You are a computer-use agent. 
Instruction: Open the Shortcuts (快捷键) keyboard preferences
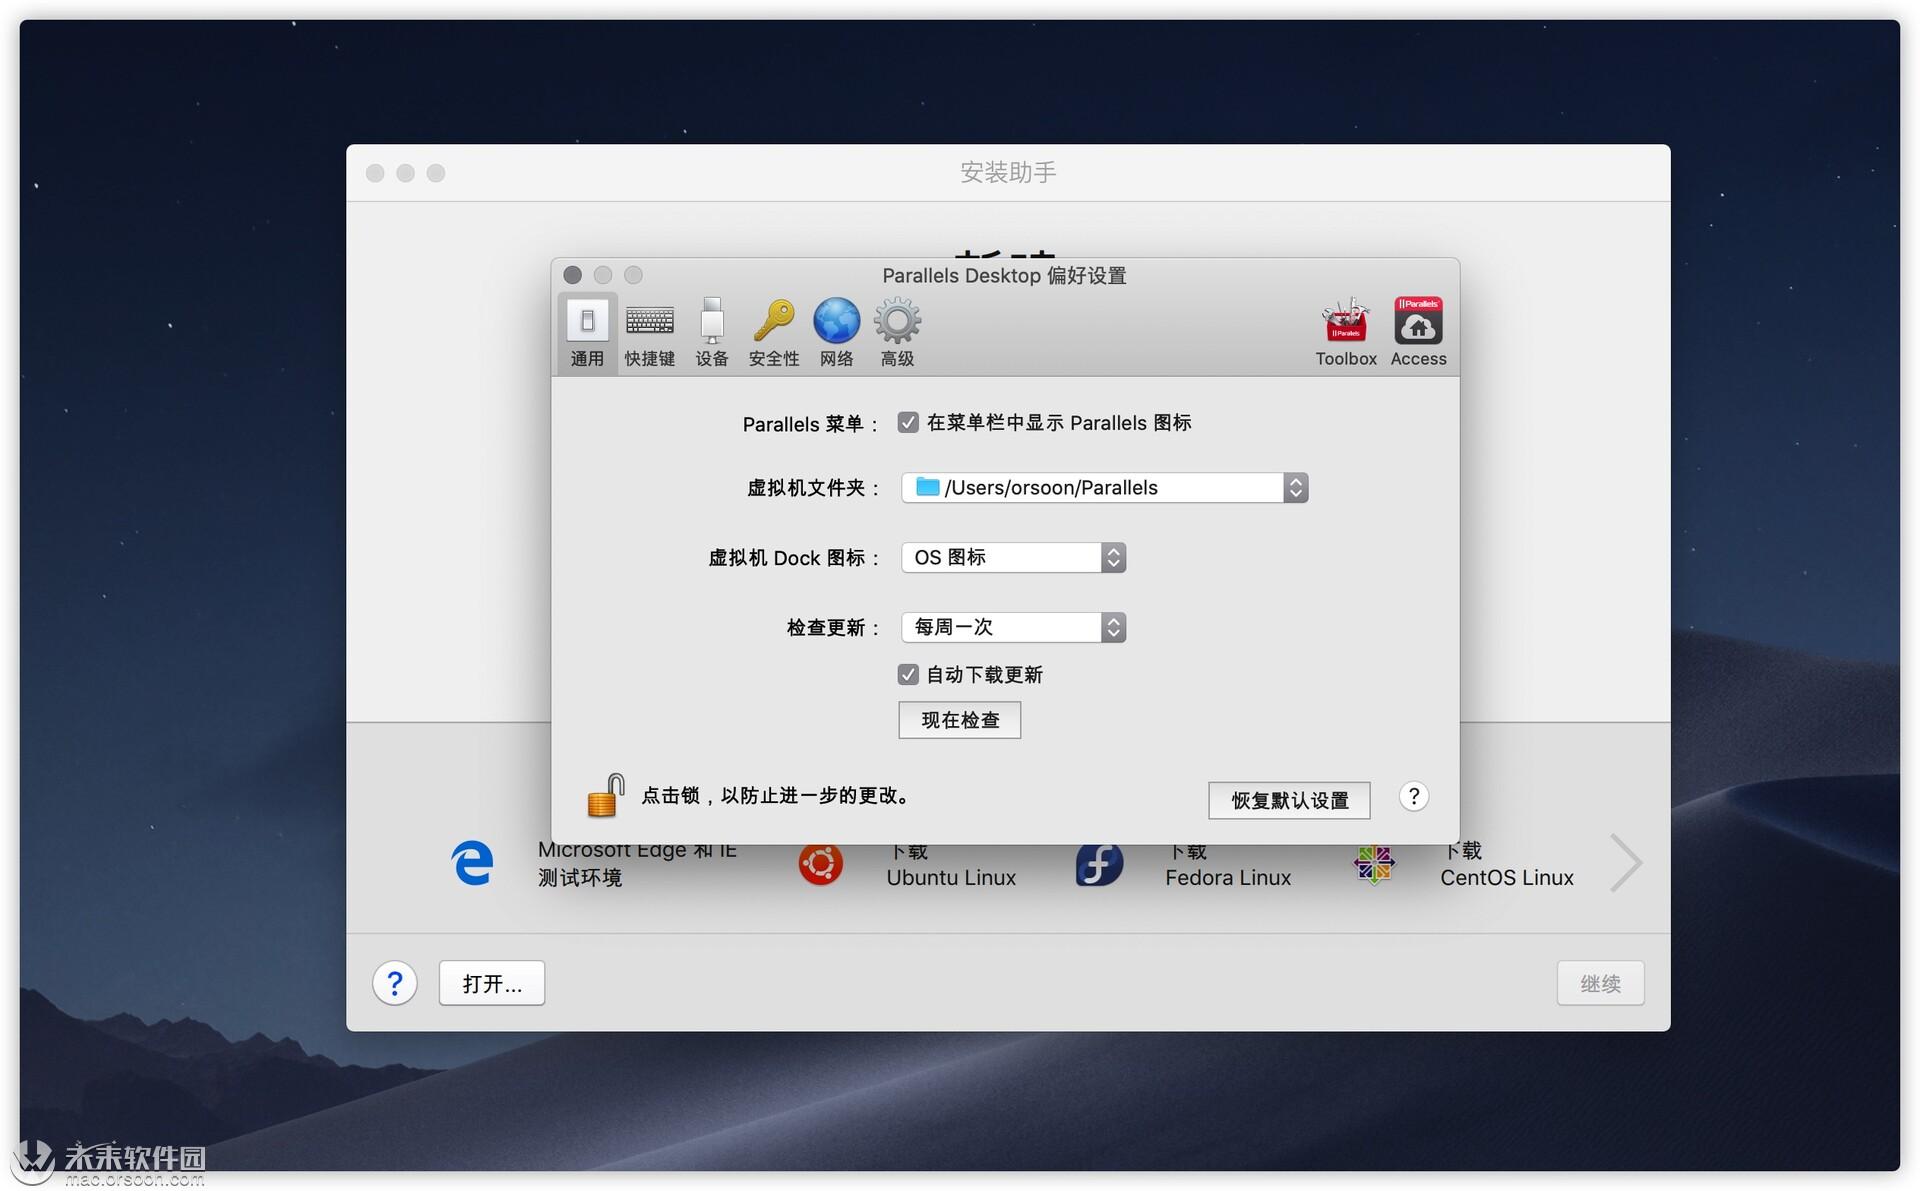tap(649, 333)
